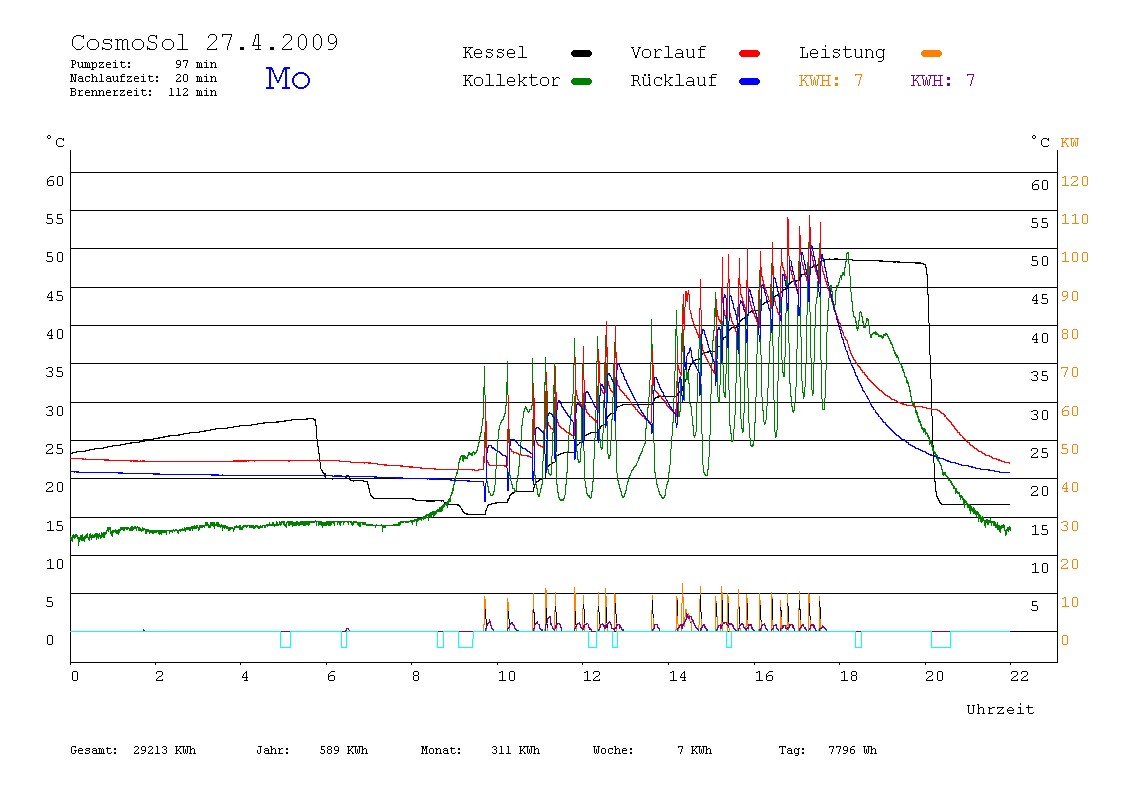
Task: Select the "7796 Wh" daily value
Action: (852, 750)
